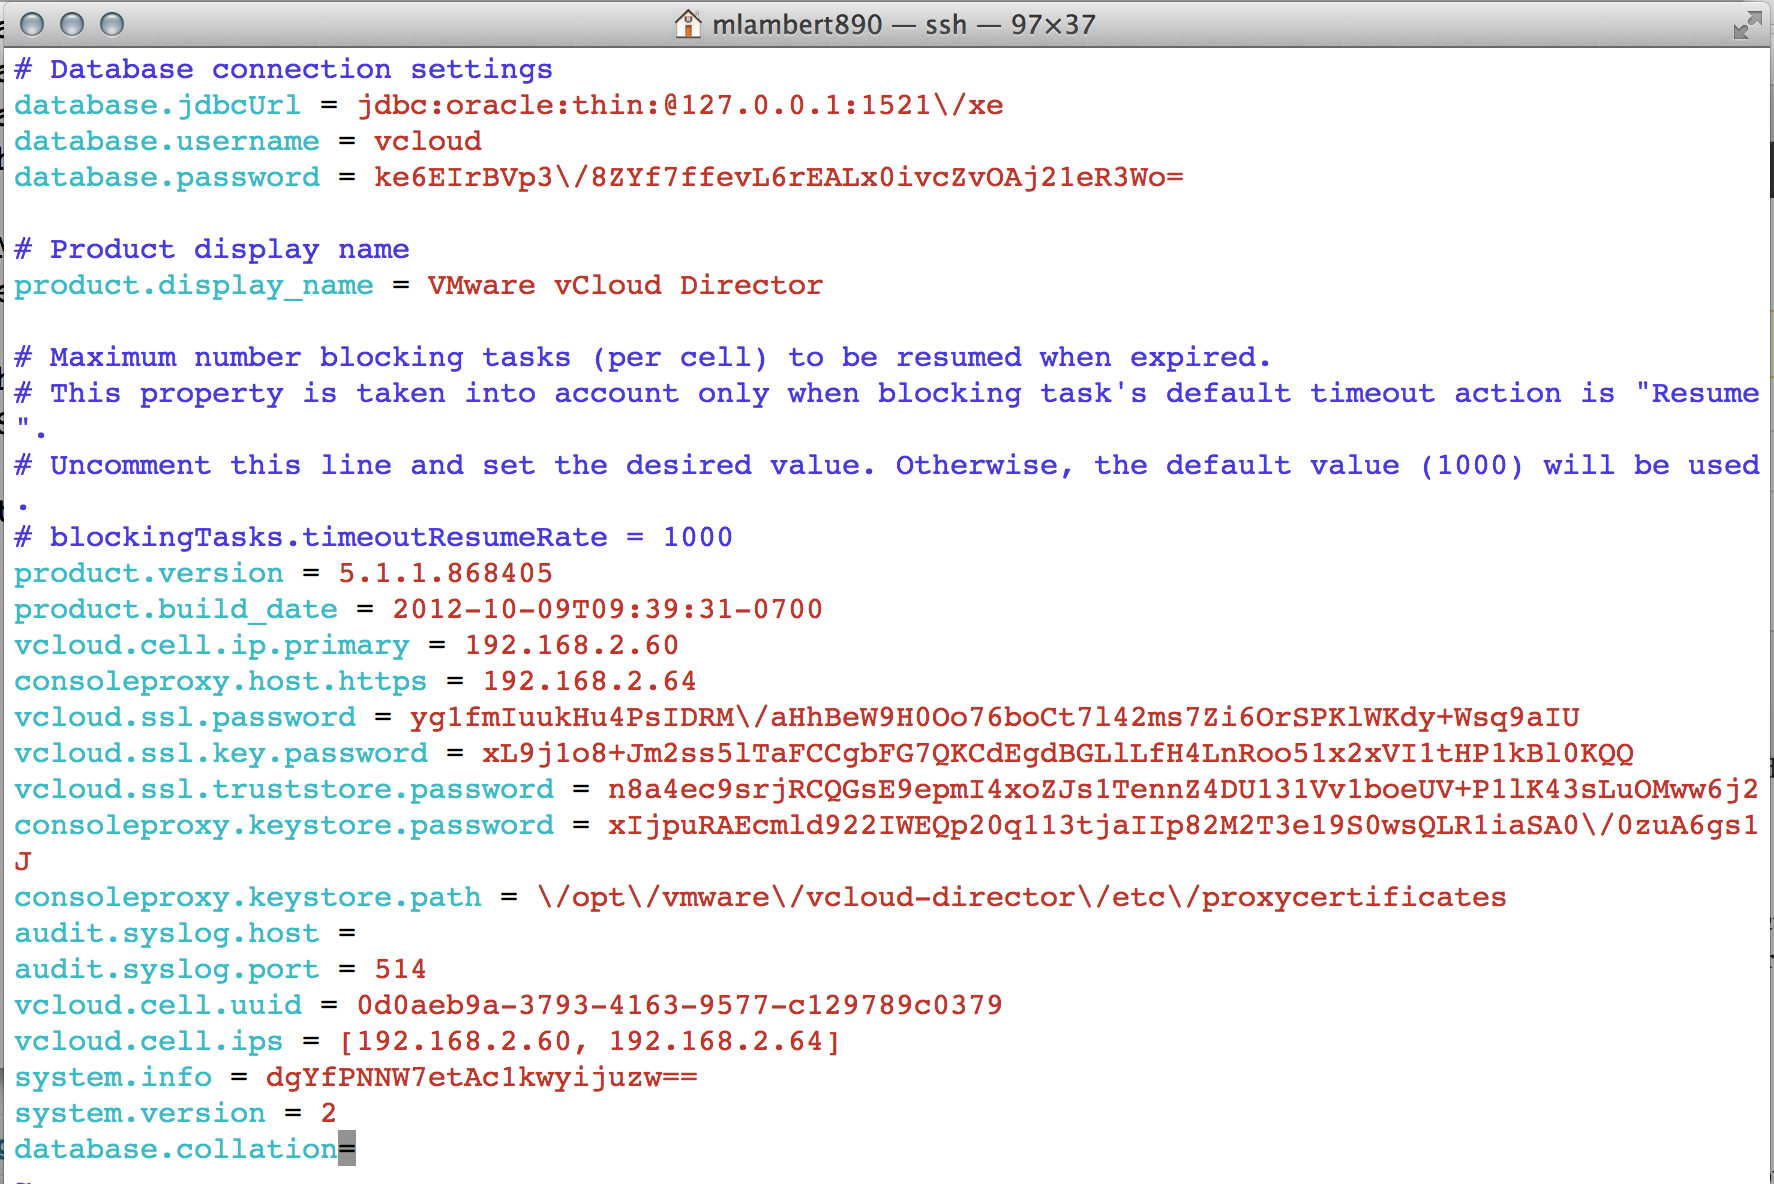1774x1184 pixels.
Task: Click the product.version value 5.1.1.868405
Action: point(445,573)
